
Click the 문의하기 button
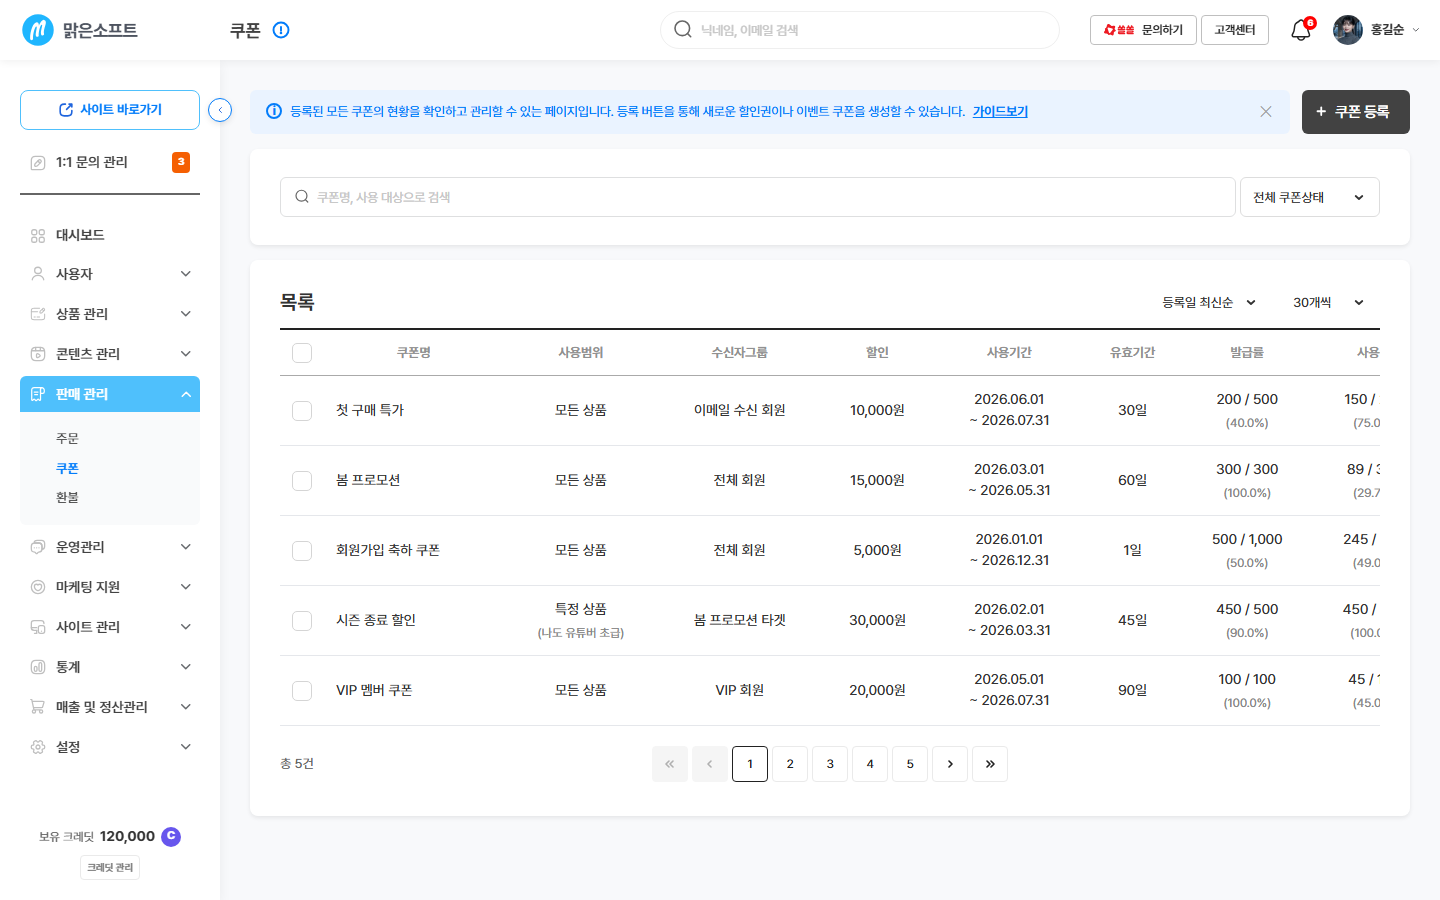pos(1143,30)
